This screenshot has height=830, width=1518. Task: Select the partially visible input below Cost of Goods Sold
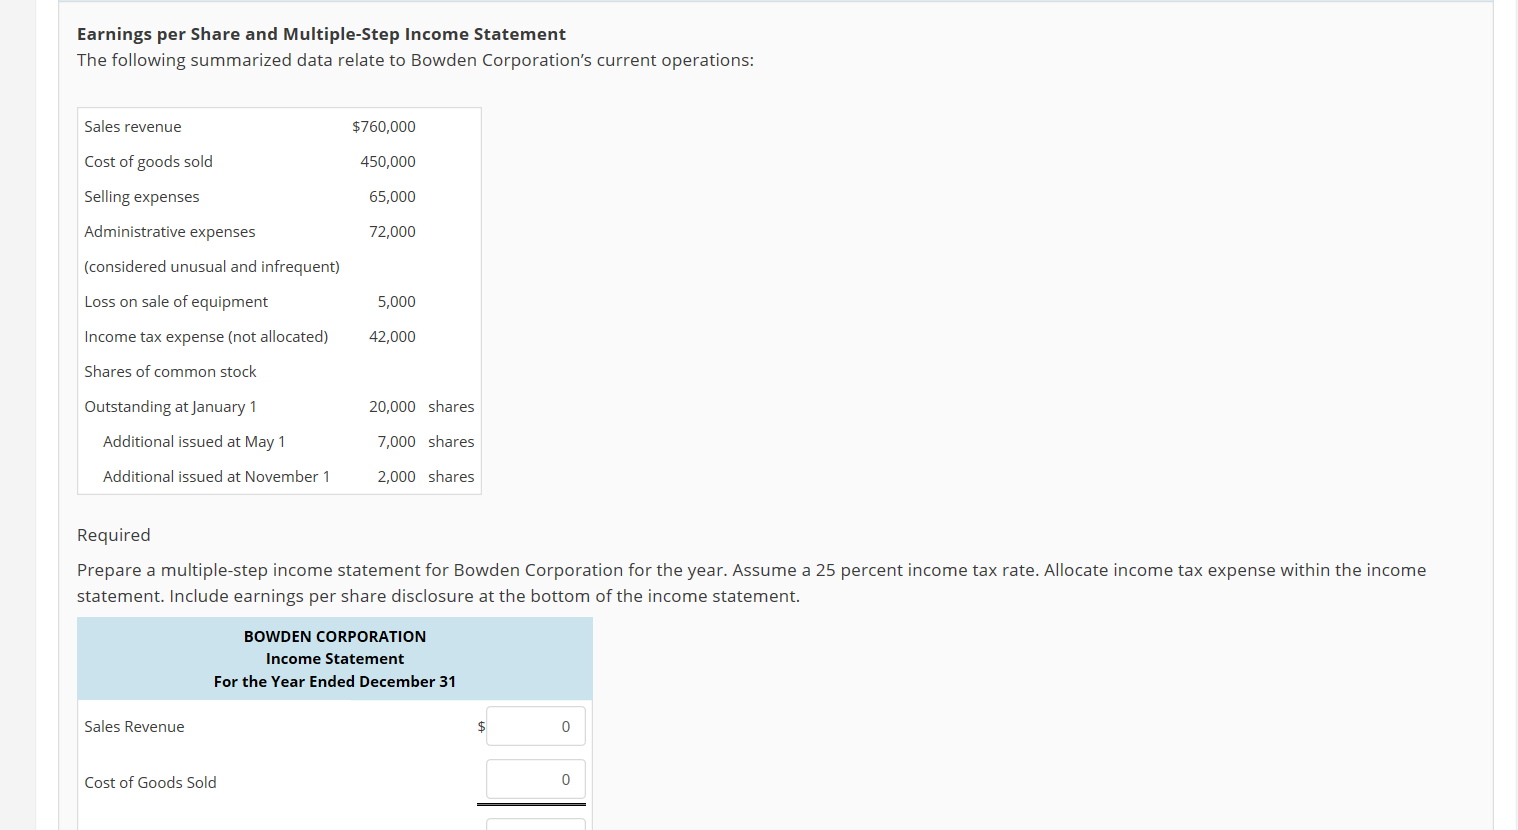(x=535, y=825)
